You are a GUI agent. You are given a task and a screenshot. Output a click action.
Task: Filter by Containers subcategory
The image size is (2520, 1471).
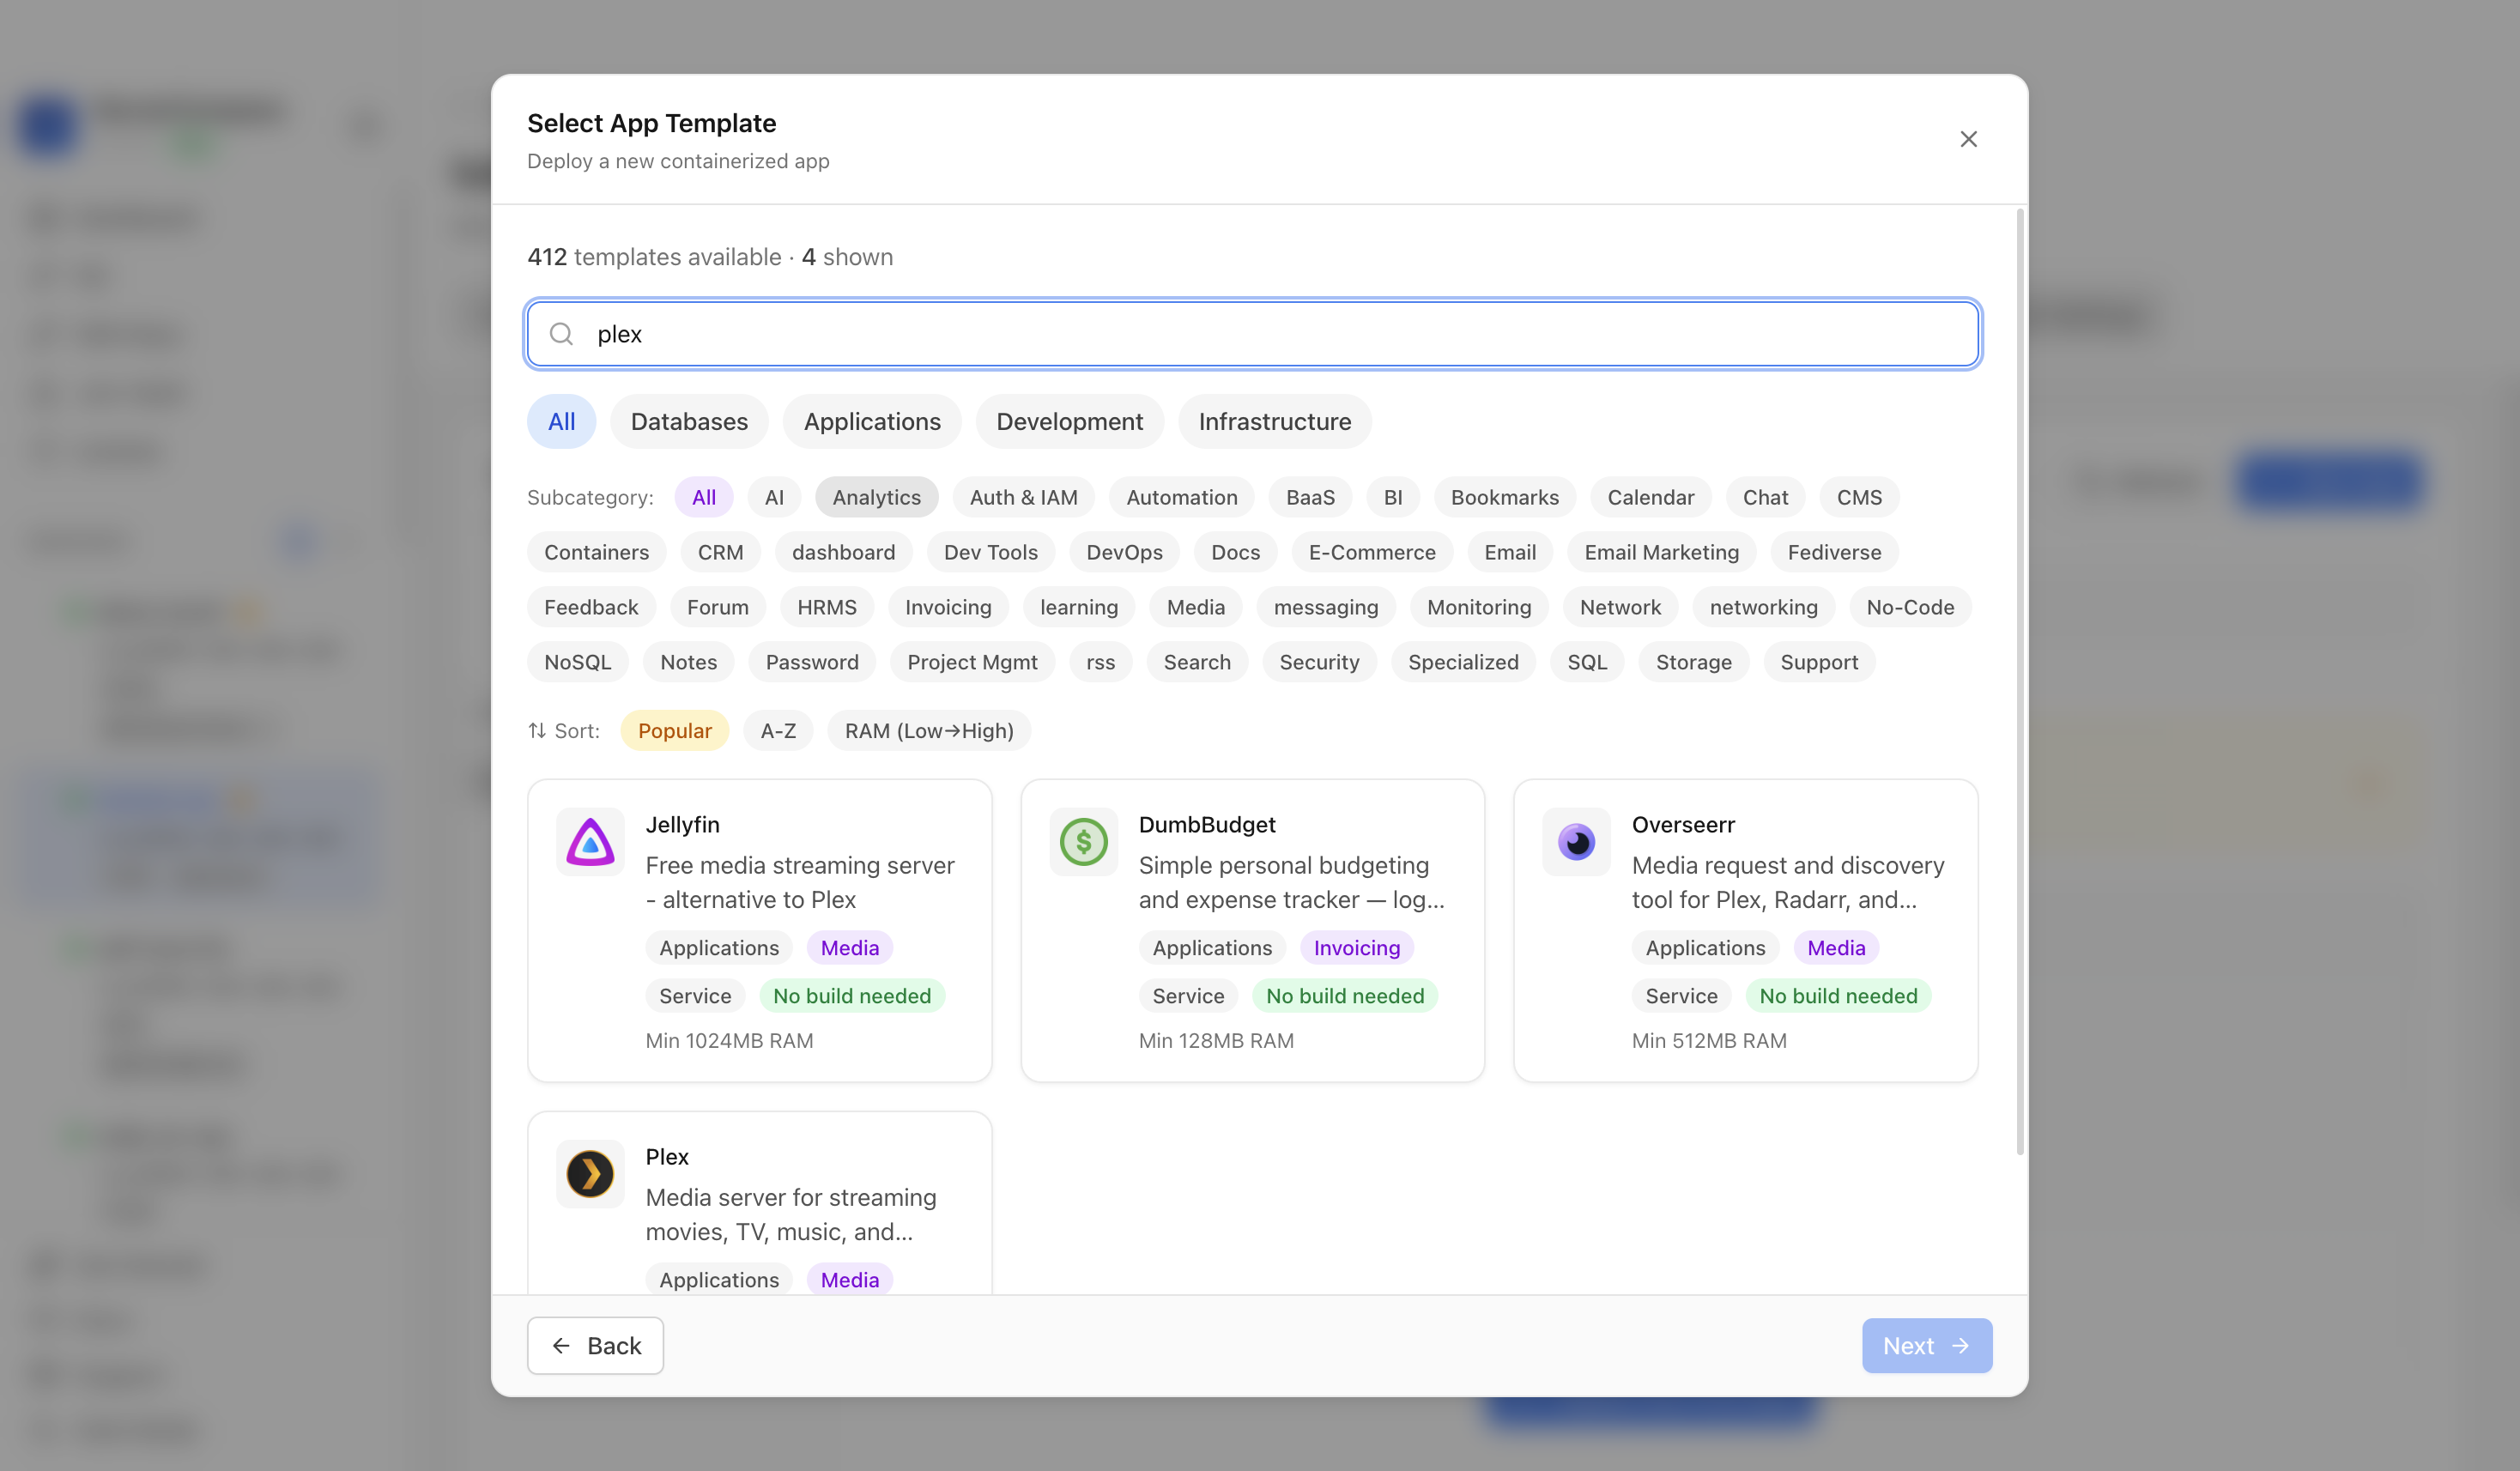[x=596, y=552]
